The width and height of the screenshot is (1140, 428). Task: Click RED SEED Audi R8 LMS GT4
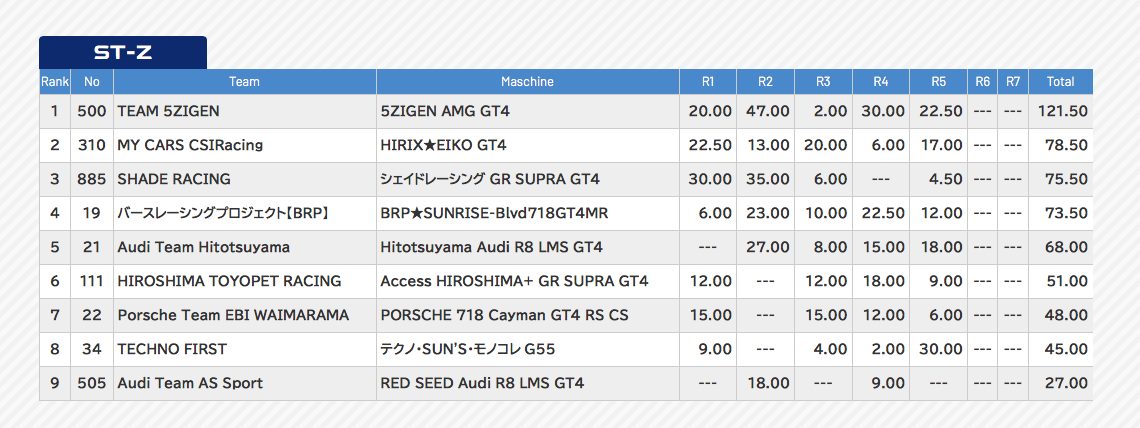482,383
